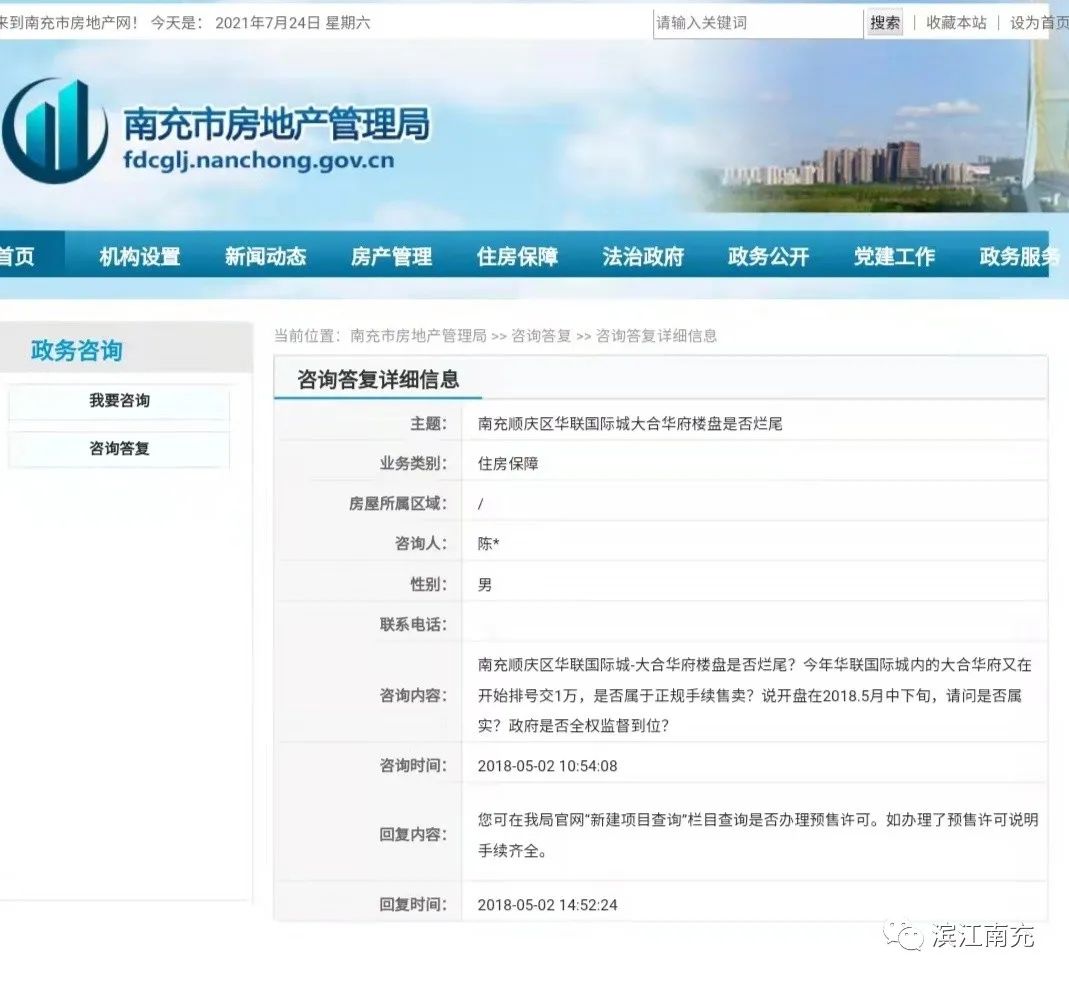The height and width of the screenshot is (982, 1069).
Task: Click the 政务咨询 sidebar heading
Action: point(77,351)
